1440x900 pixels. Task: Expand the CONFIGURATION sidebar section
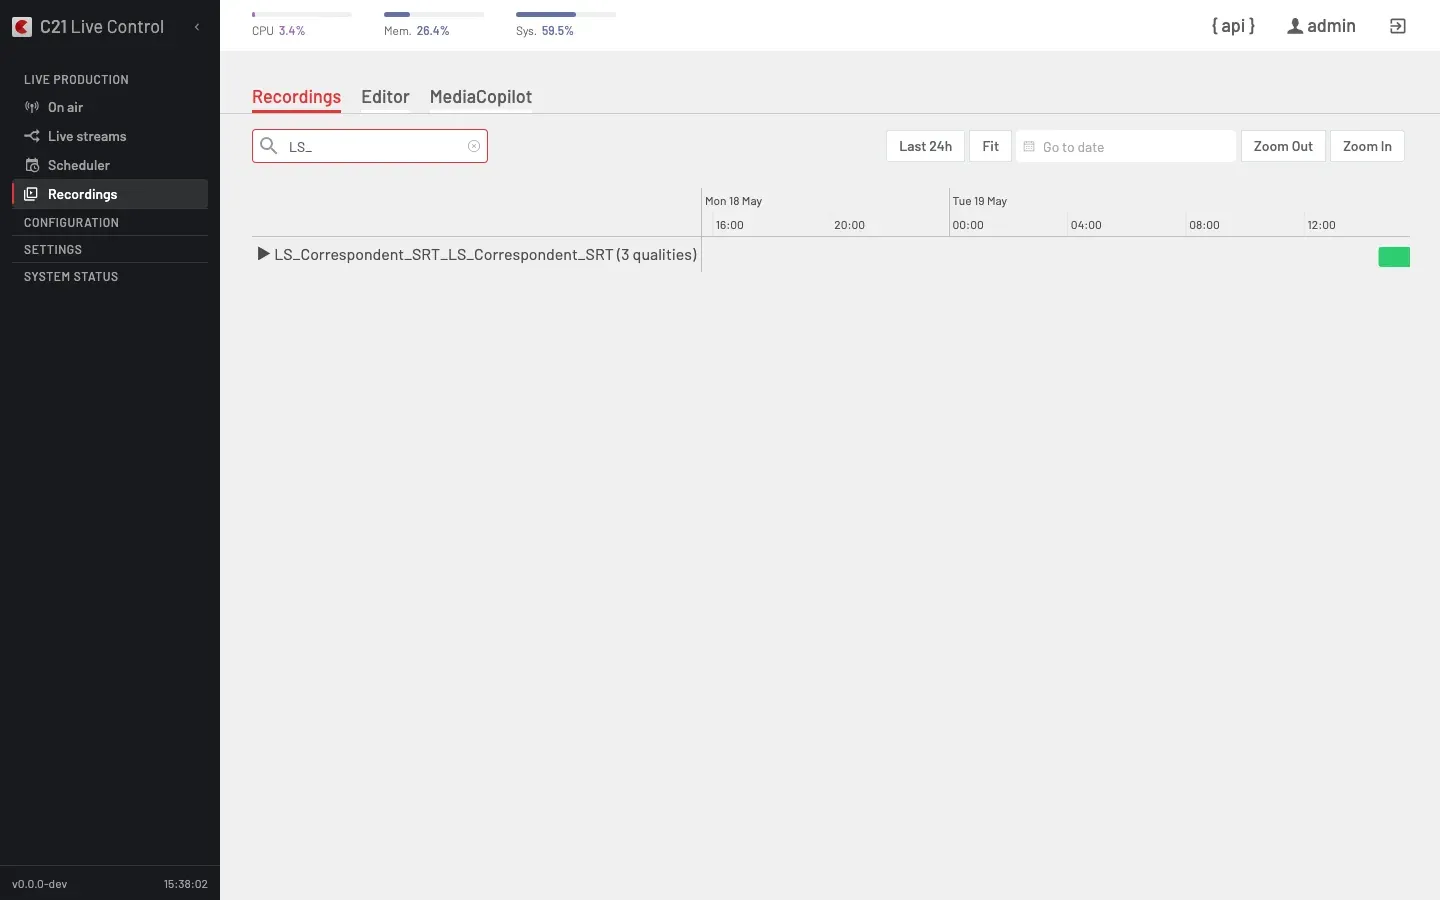point(110,222)
